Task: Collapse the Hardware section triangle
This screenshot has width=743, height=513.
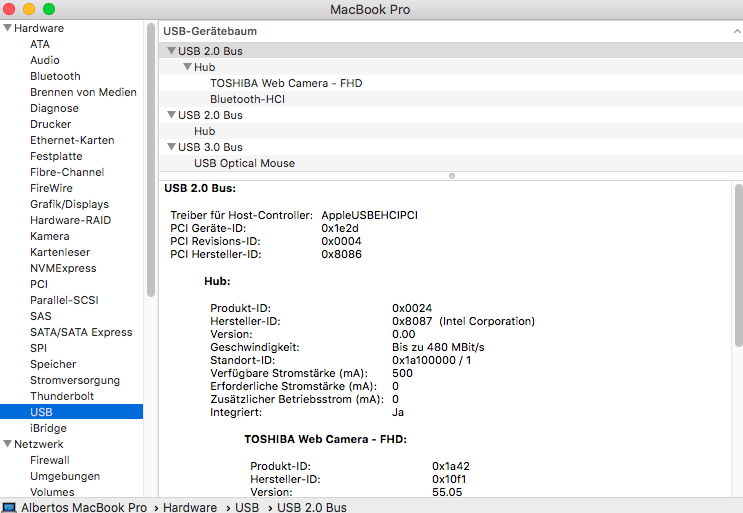Action: click(x=7, y=28)
